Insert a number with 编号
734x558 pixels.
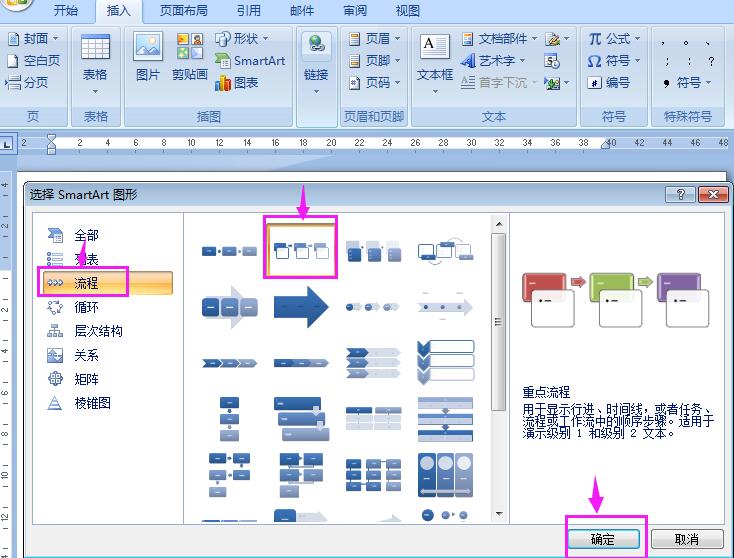[609, 83]
